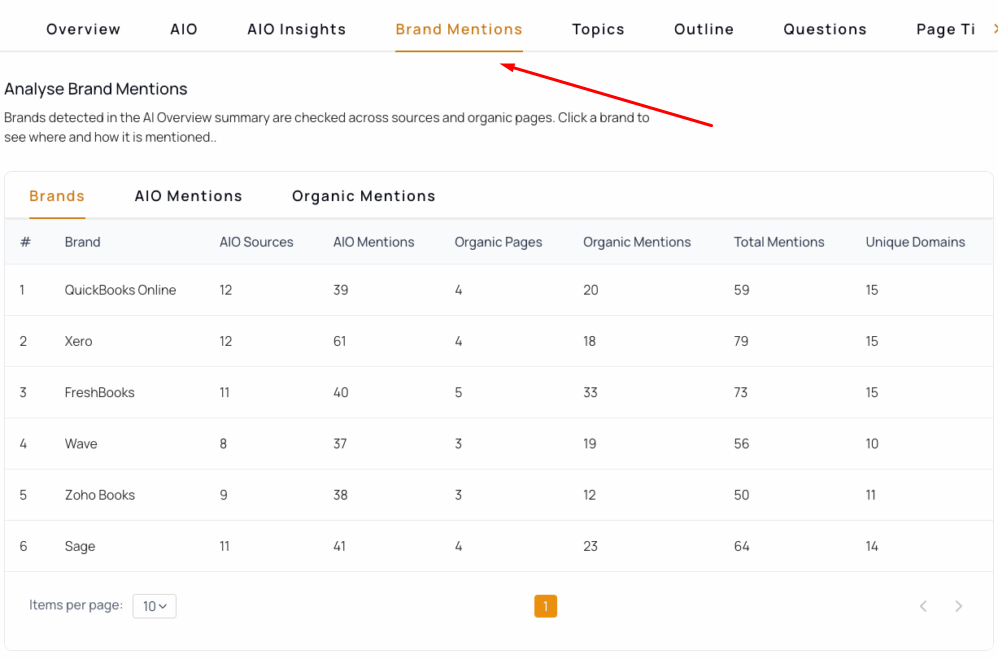Open the AIO Insights tab

(x=297, y=29)
